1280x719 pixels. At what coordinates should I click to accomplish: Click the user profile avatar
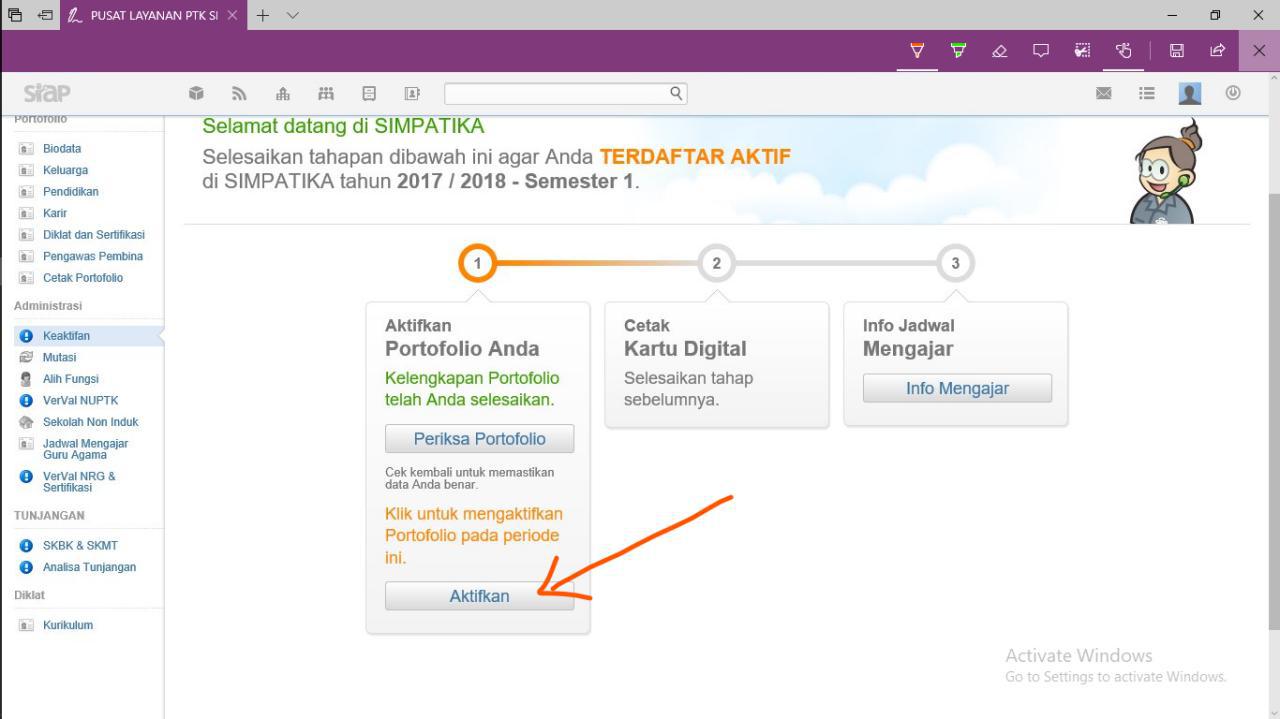tap(1190, 93)
